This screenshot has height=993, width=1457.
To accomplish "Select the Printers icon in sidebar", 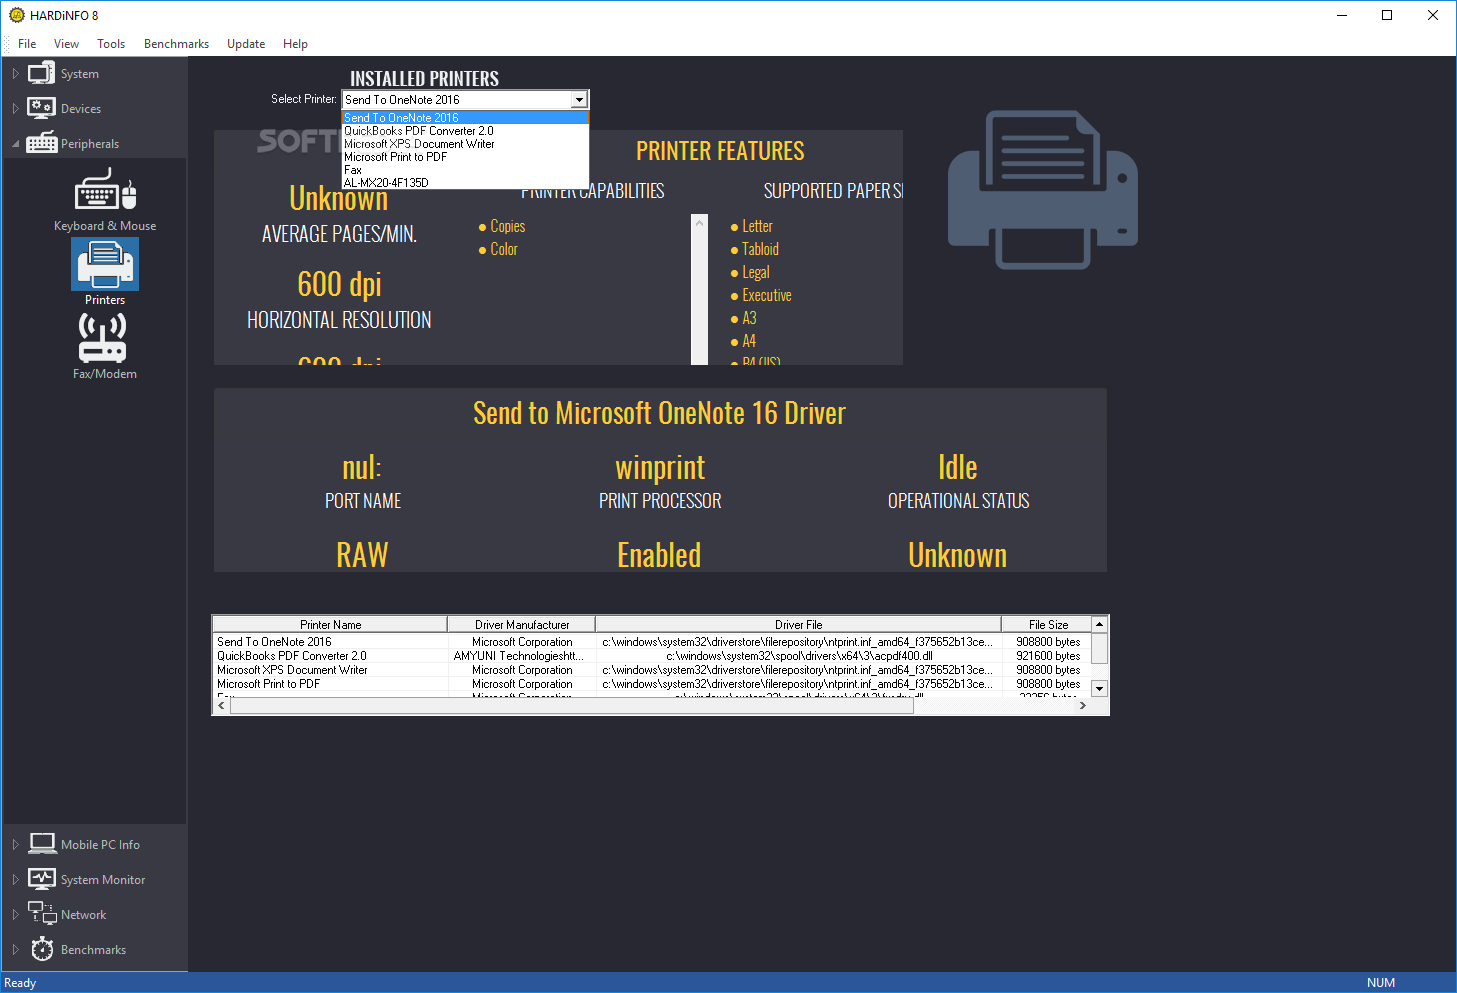I will pyautogui.click(x=105, y=265).
